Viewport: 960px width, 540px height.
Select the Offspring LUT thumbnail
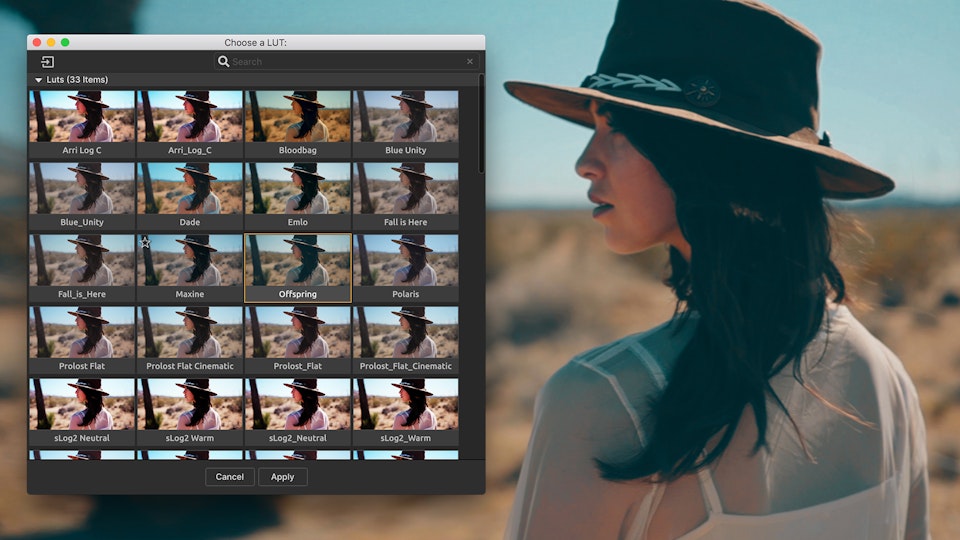coord(298,260)
